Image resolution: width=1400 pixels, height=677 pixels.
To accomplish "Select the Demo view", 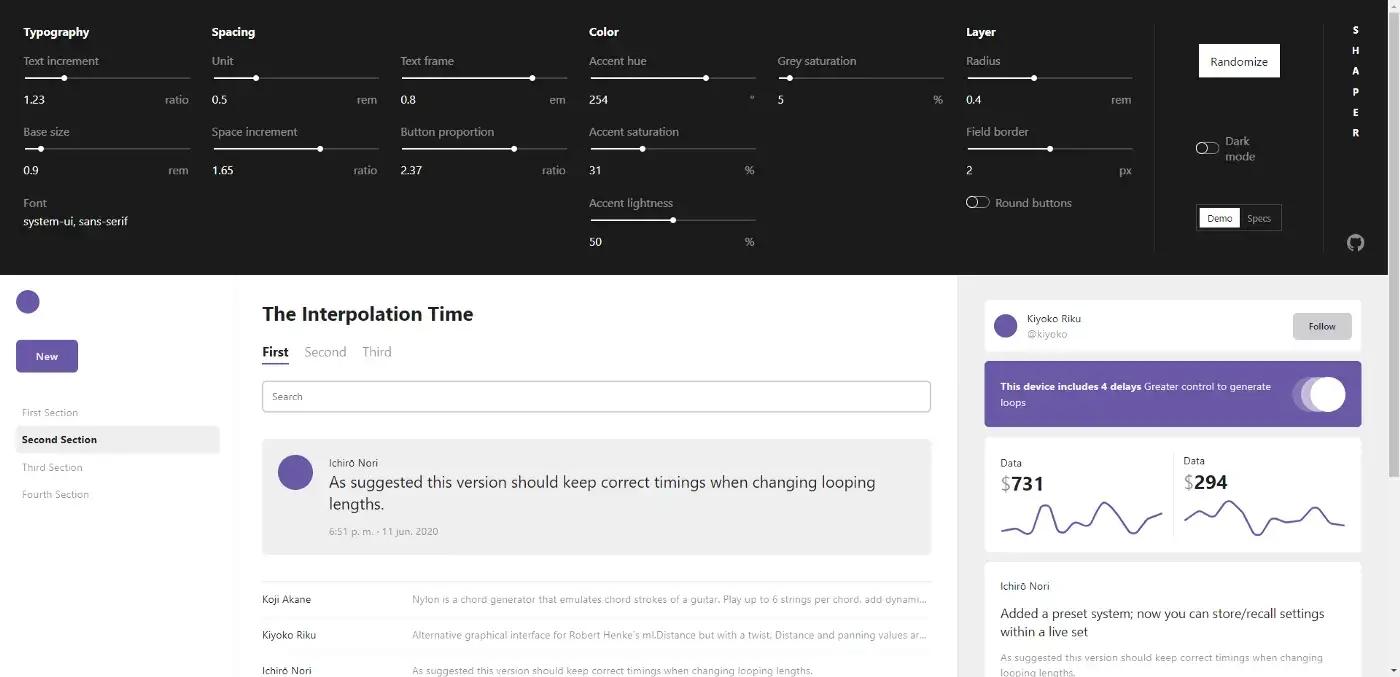I will 1219,218.
